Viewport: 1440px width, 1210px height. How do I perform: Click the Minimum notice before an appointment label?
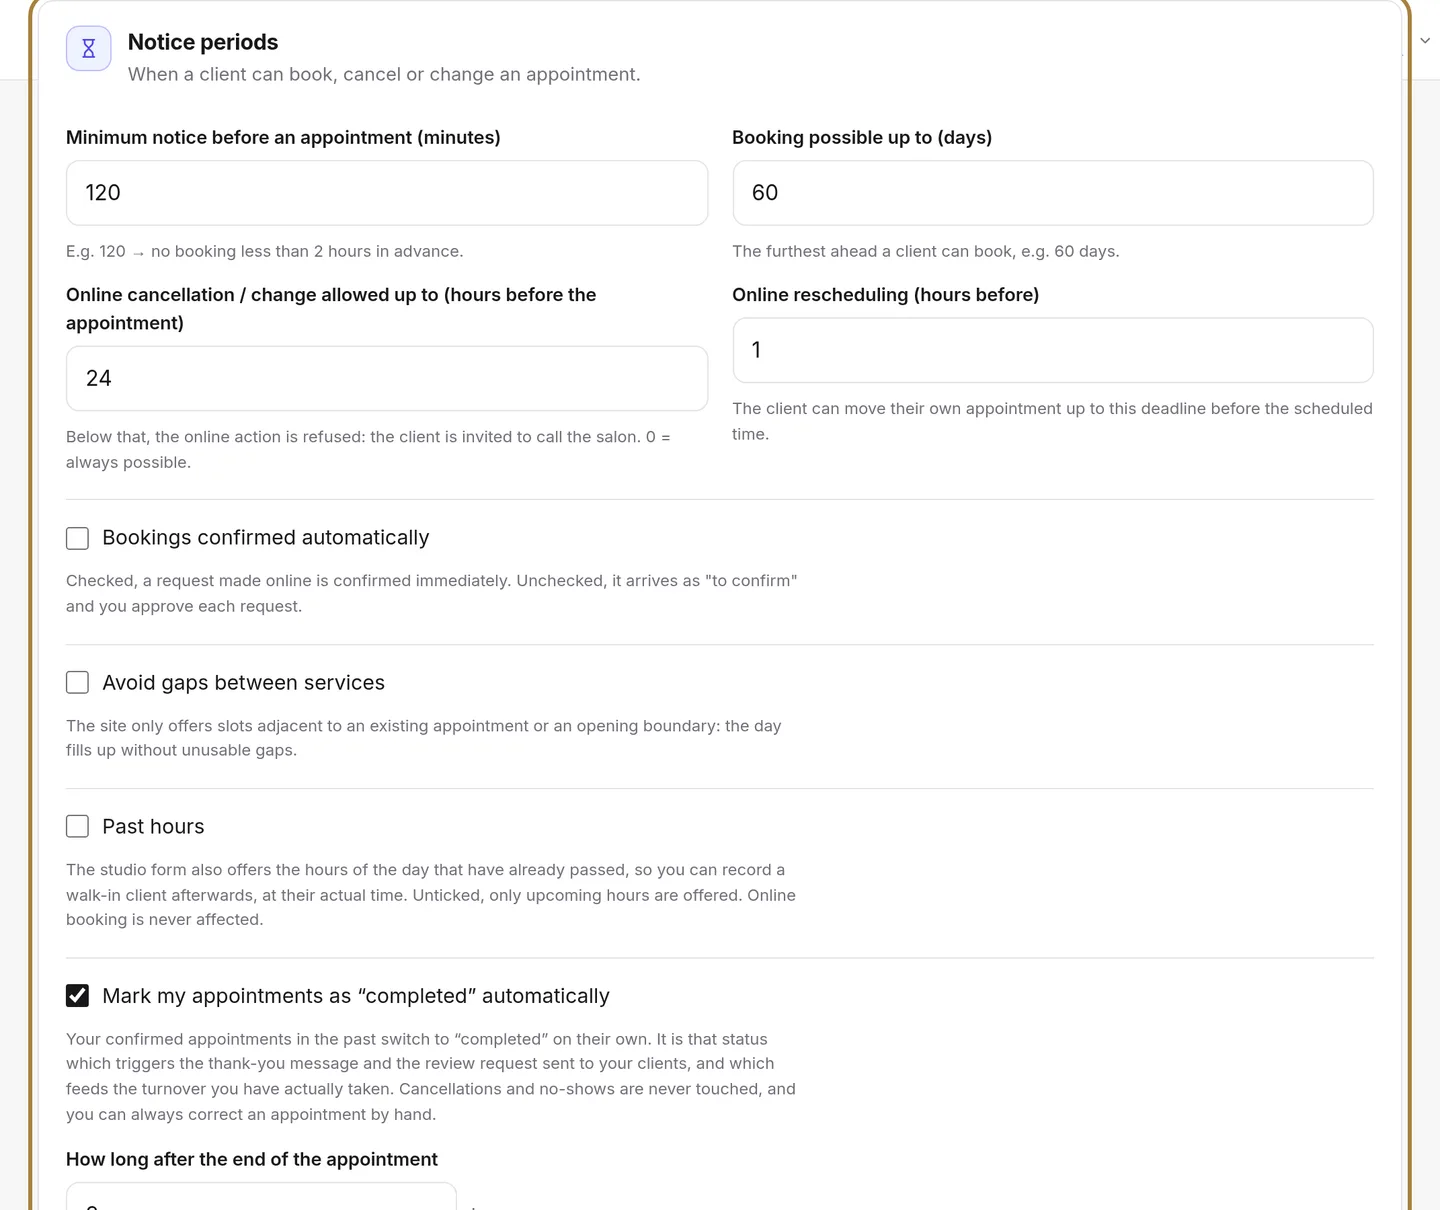[x=283, y=137]
